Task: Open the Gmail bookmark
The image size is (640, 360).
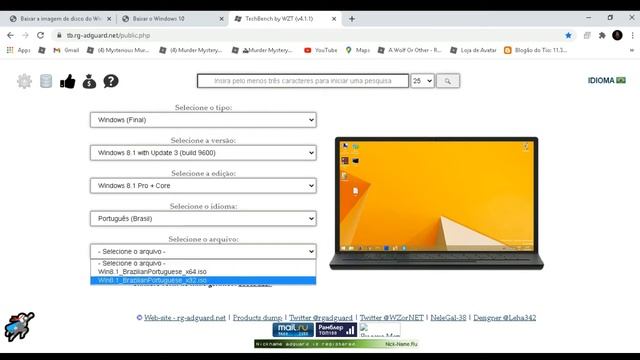Action: click(66, 50)
